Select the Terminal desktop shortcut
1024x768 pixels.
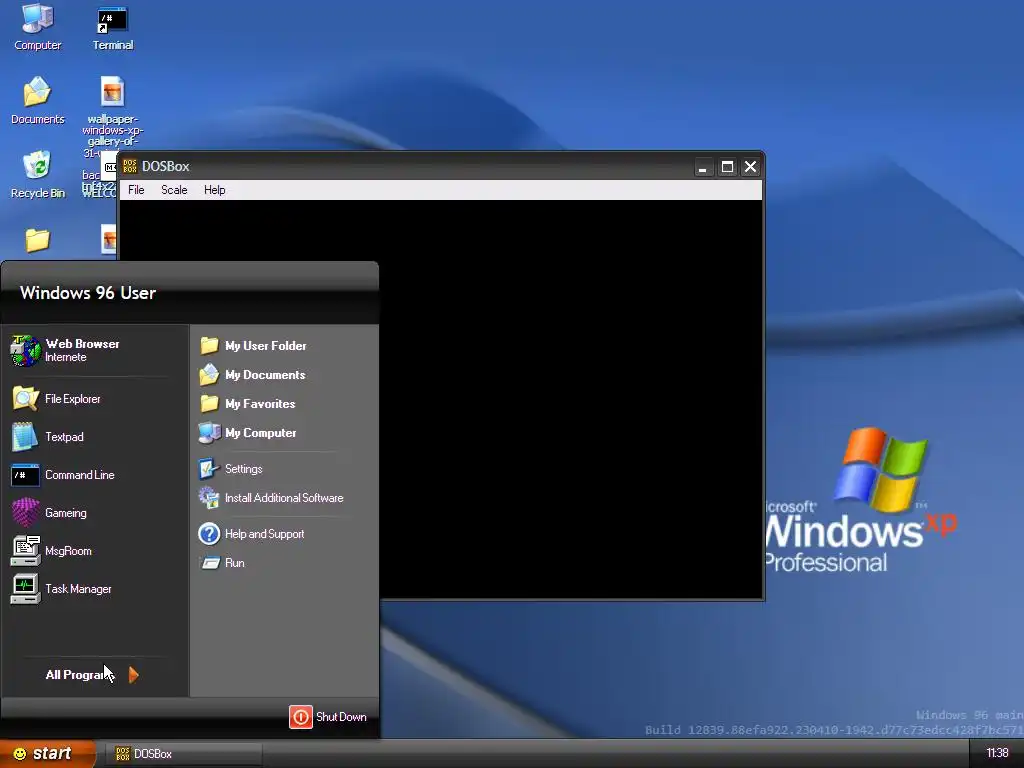112,29
